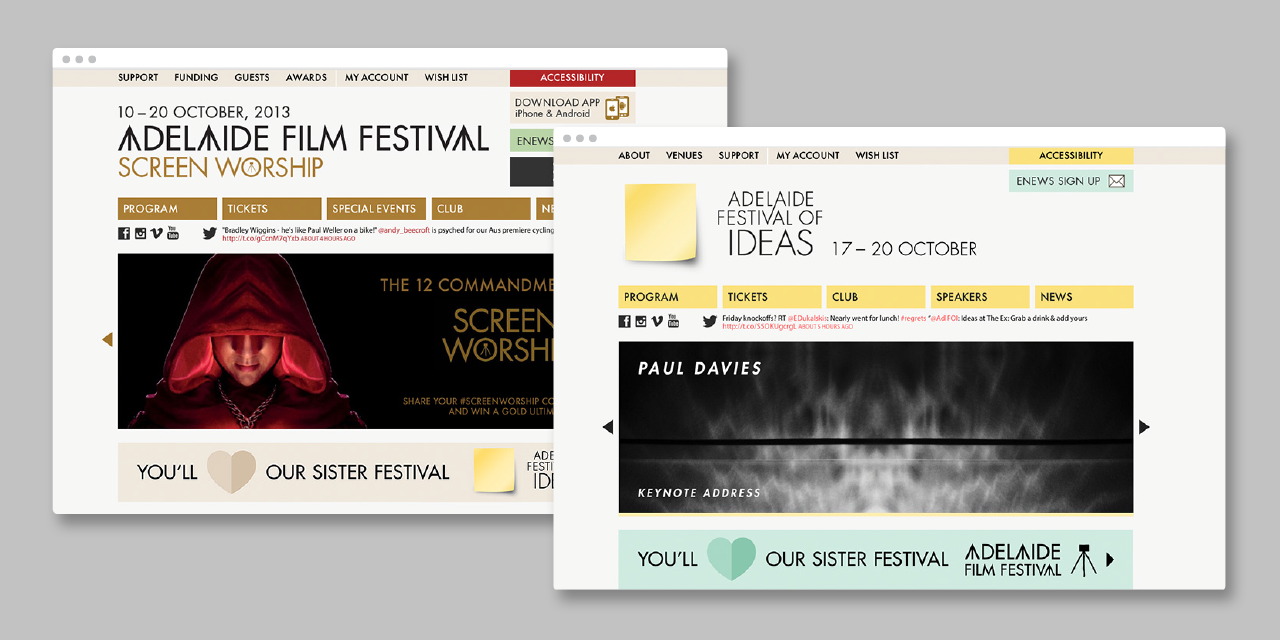Open Vimeo icon on Film Festival page
Image resolution: width=1280 pixels, height=640 pixels.
pos(157,233)
